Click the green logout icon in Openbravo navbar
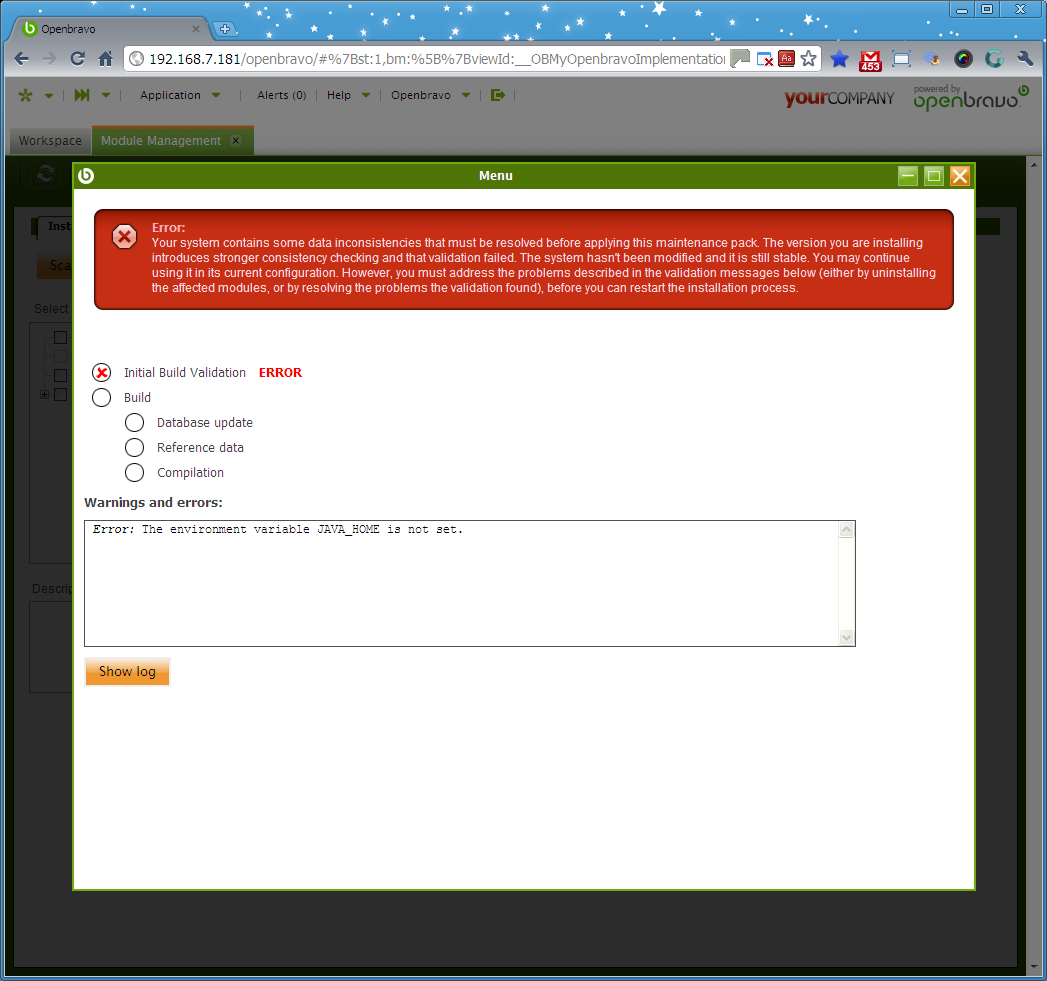 pos(497,95)
